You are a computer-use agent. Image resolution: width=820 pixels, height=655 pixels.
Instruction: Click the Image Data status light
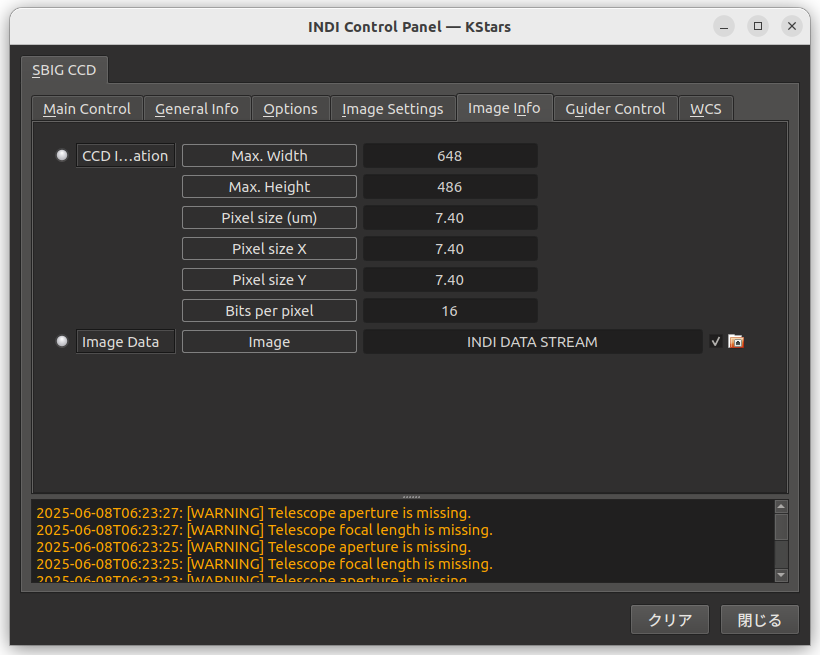point(62,342)
